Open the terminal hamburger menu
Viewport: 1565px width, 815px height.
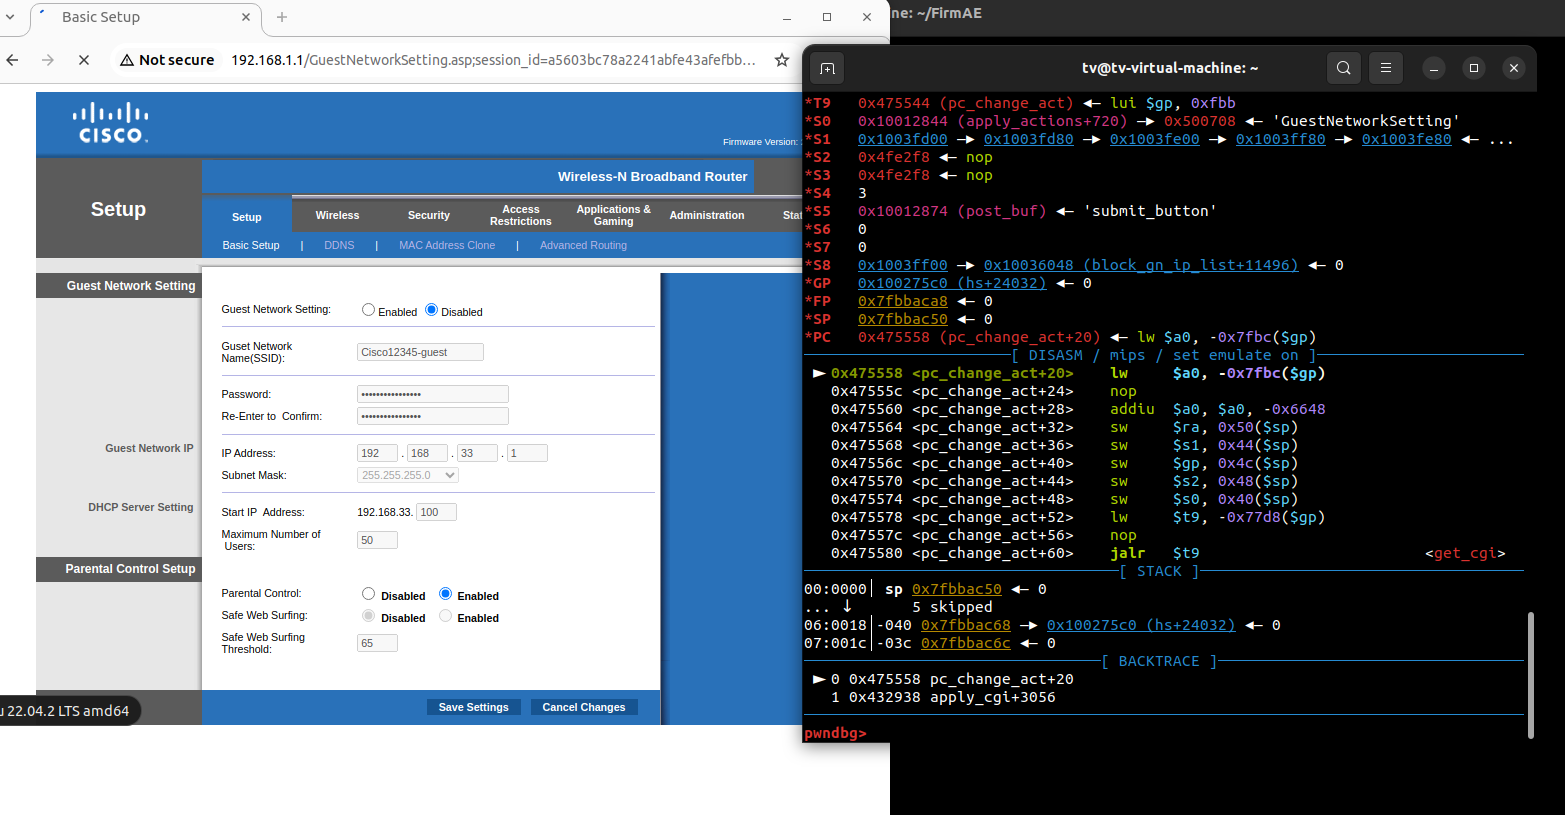tap(1386, 68)
